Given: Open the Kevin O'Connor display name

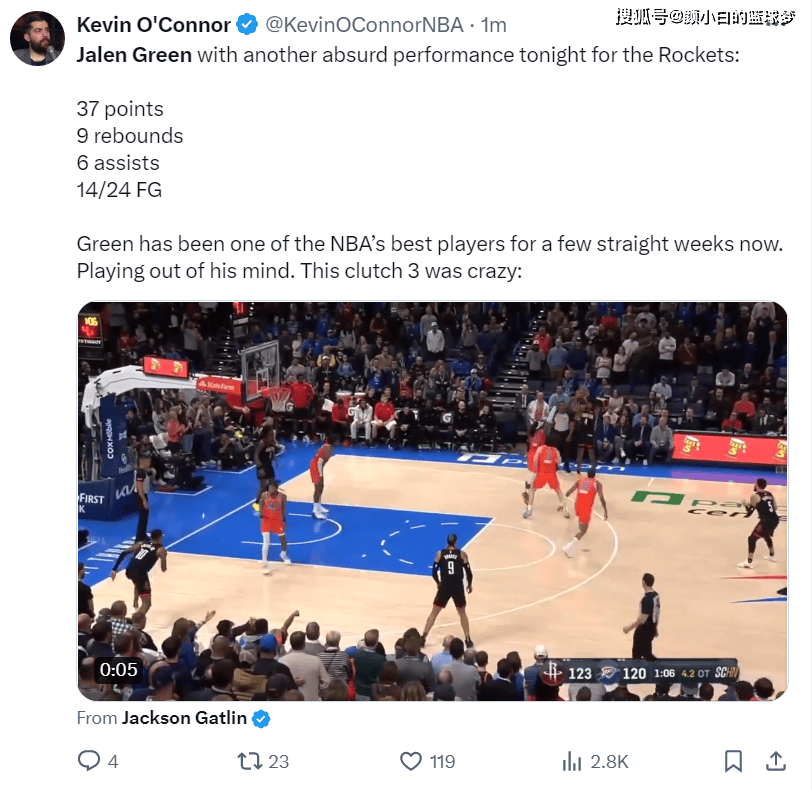Looking at the screenshot, I should [x=153, y=24].
